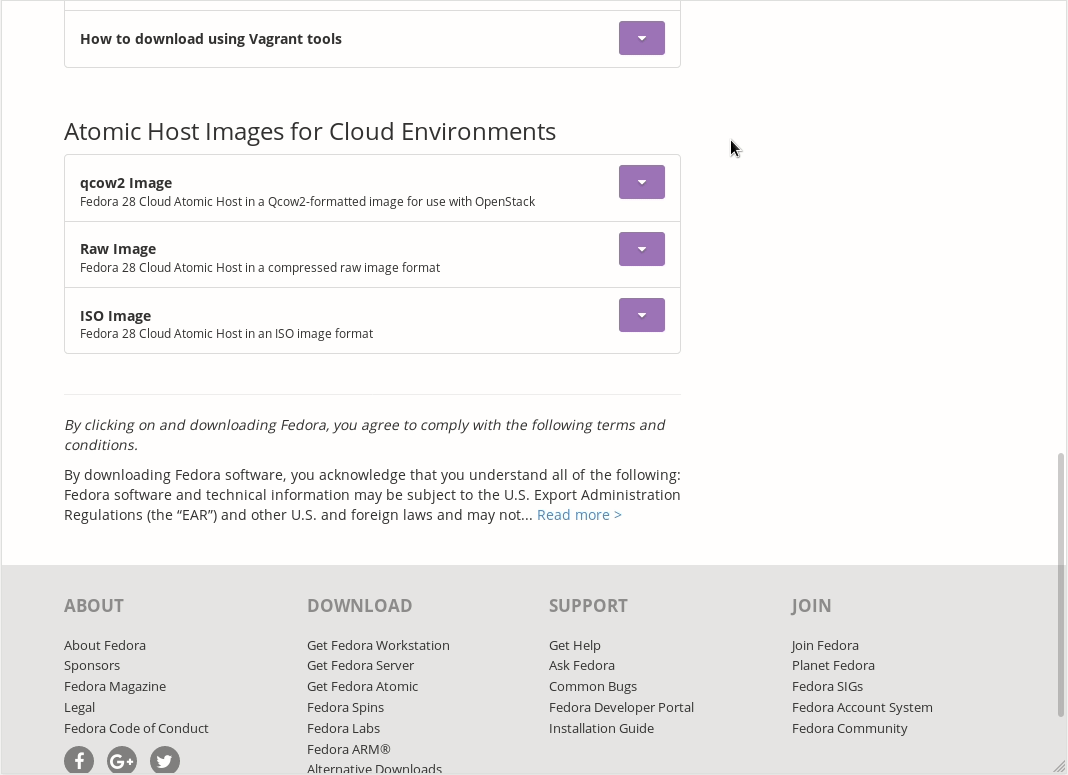Open the Fedora Spins link
Screen dimensions: 1068x775
[345, 708]
